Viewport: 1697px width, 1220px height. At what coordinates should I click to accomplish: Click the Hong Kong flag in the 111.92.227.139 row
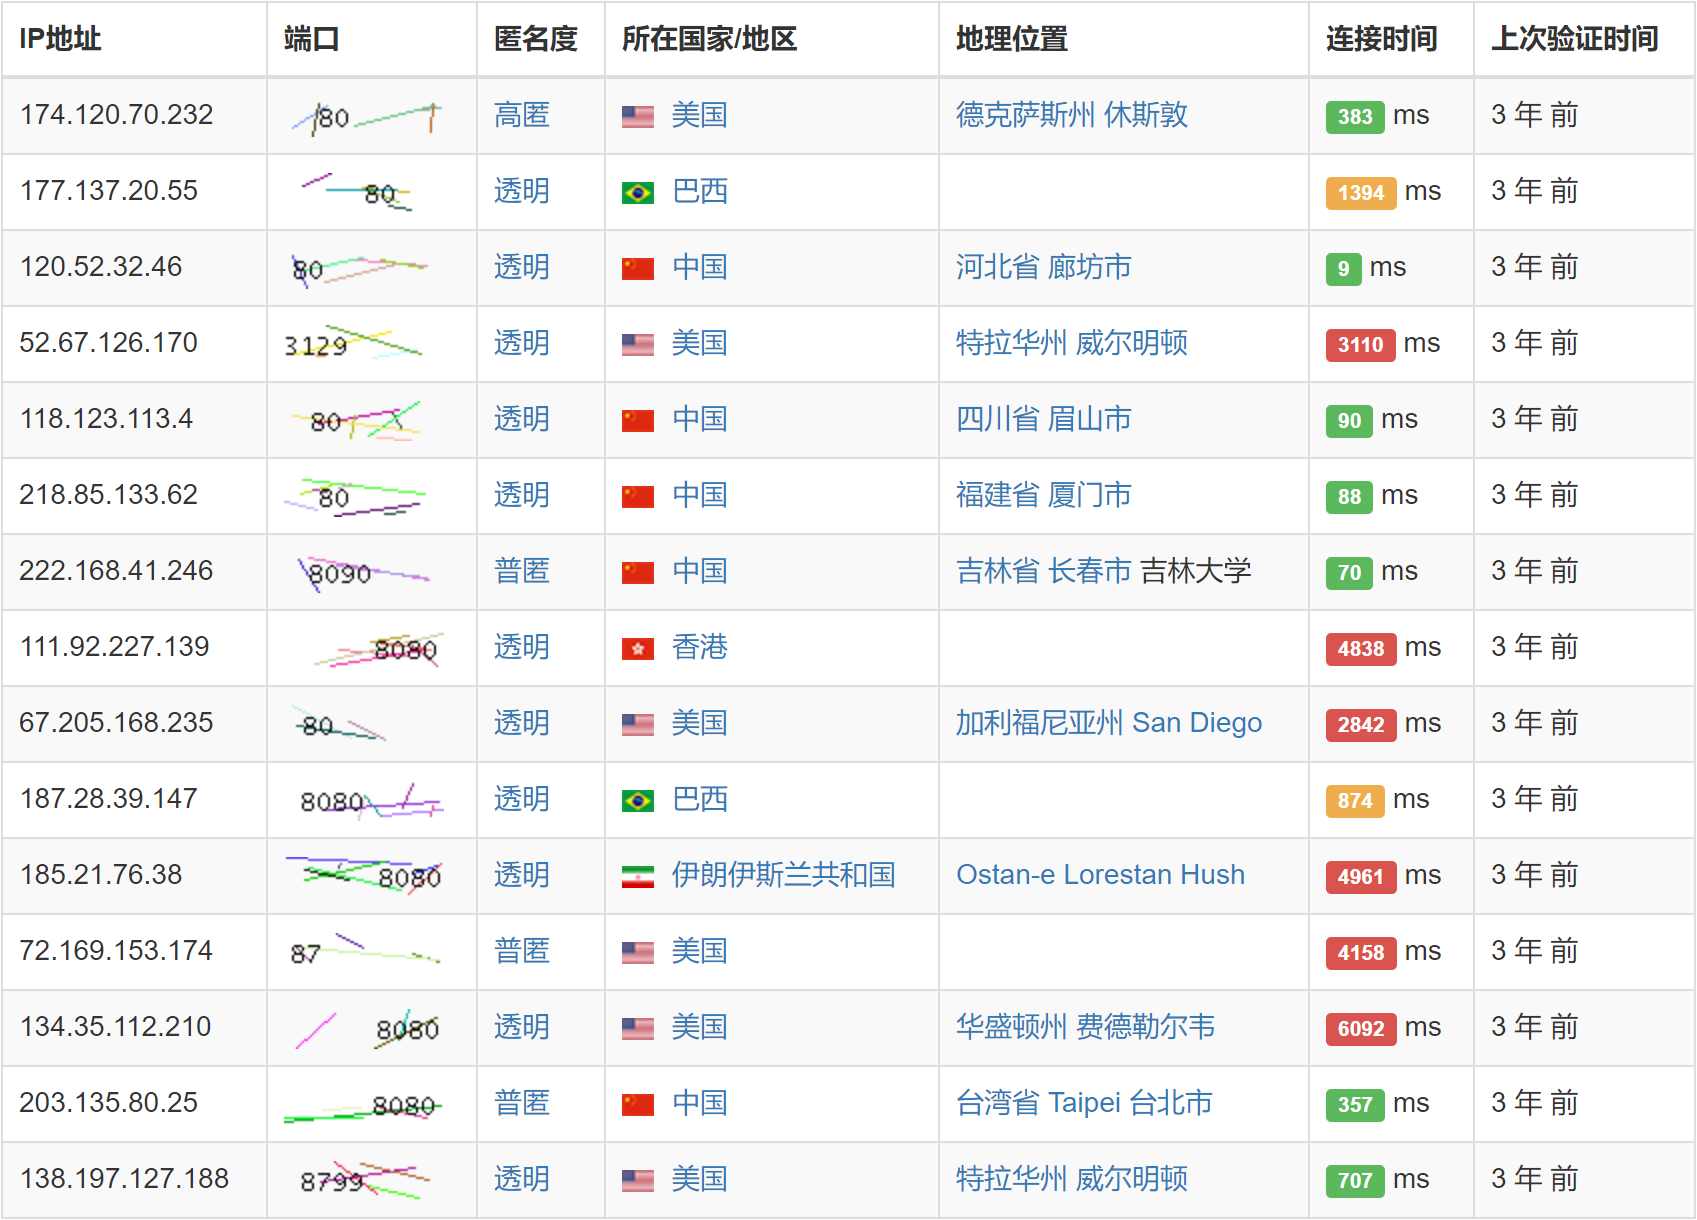click(637, 648)
